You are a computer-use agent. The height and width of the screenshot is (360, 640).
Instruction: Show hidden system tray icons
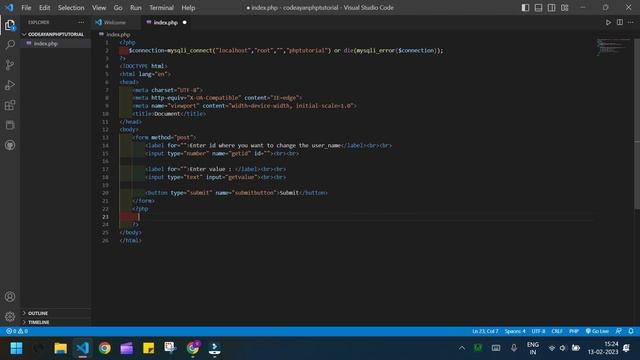pos(462,348)
